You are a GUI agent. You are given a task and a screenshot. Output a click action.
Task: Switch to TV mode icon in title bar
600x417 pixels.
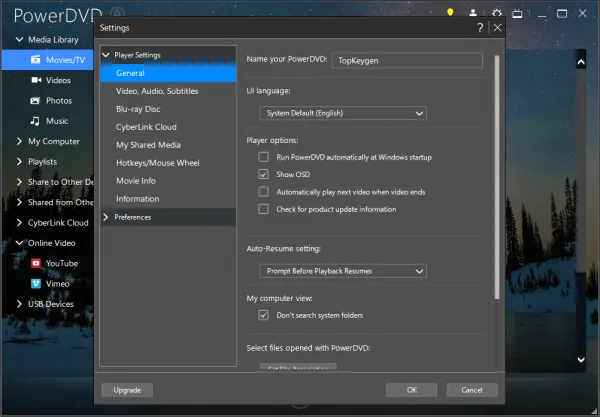[517, 14]
